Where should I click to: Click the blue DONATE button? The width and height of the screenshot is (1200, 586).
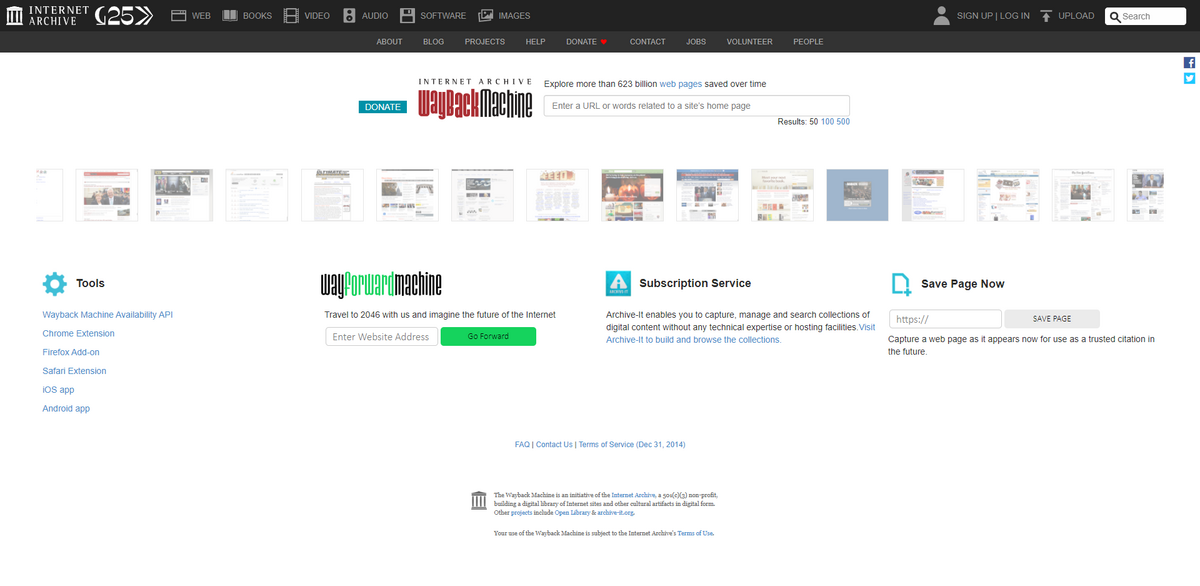pos(382,106)
